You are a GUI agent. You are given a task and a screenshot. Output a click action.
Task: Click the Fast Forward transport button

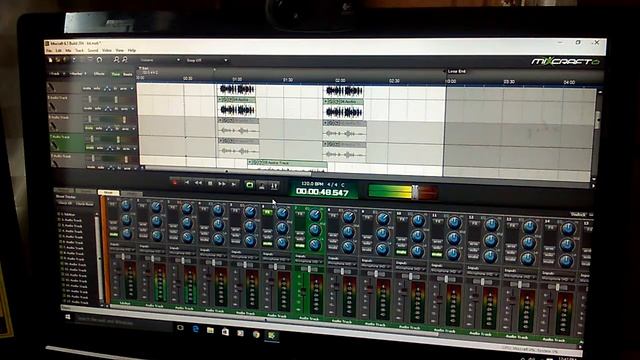click(x=222, y=184)
